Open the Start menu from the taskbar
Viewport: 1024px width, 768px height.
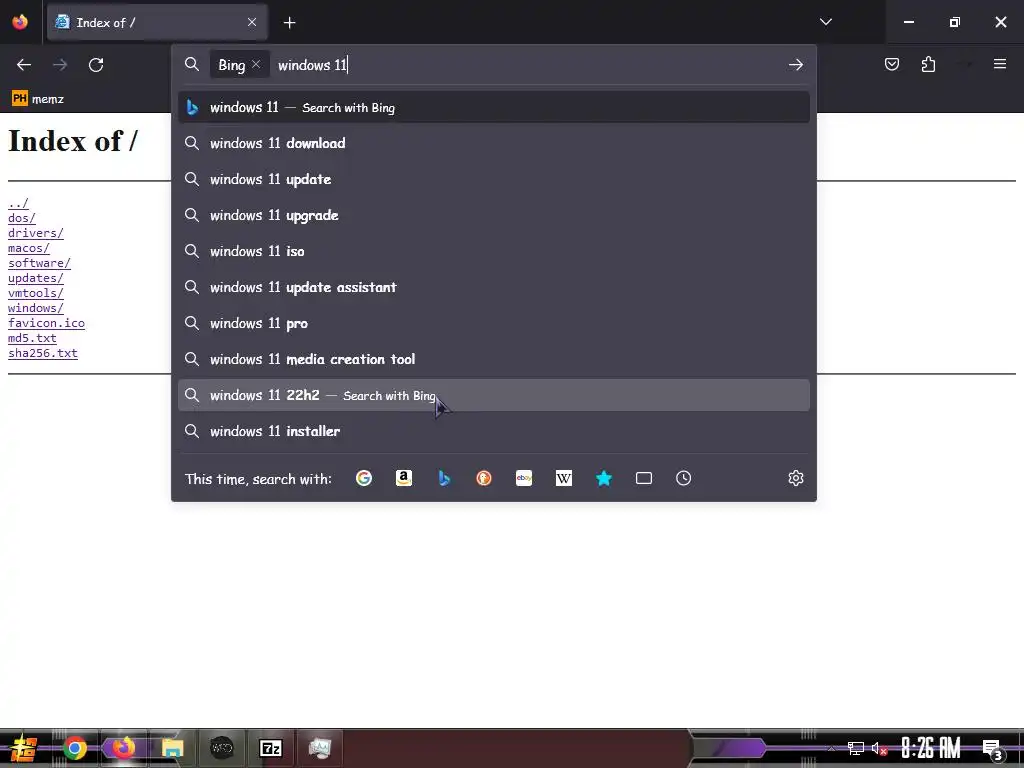tap(23, 748)
